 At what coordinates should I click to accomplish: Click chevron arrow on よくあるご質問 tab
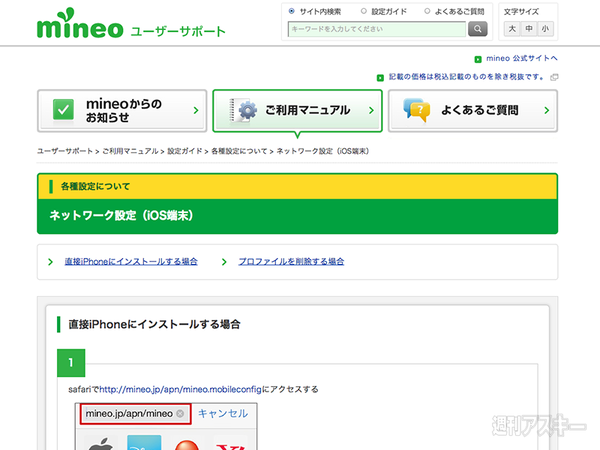pyautogui.click(x=546, y=111)
